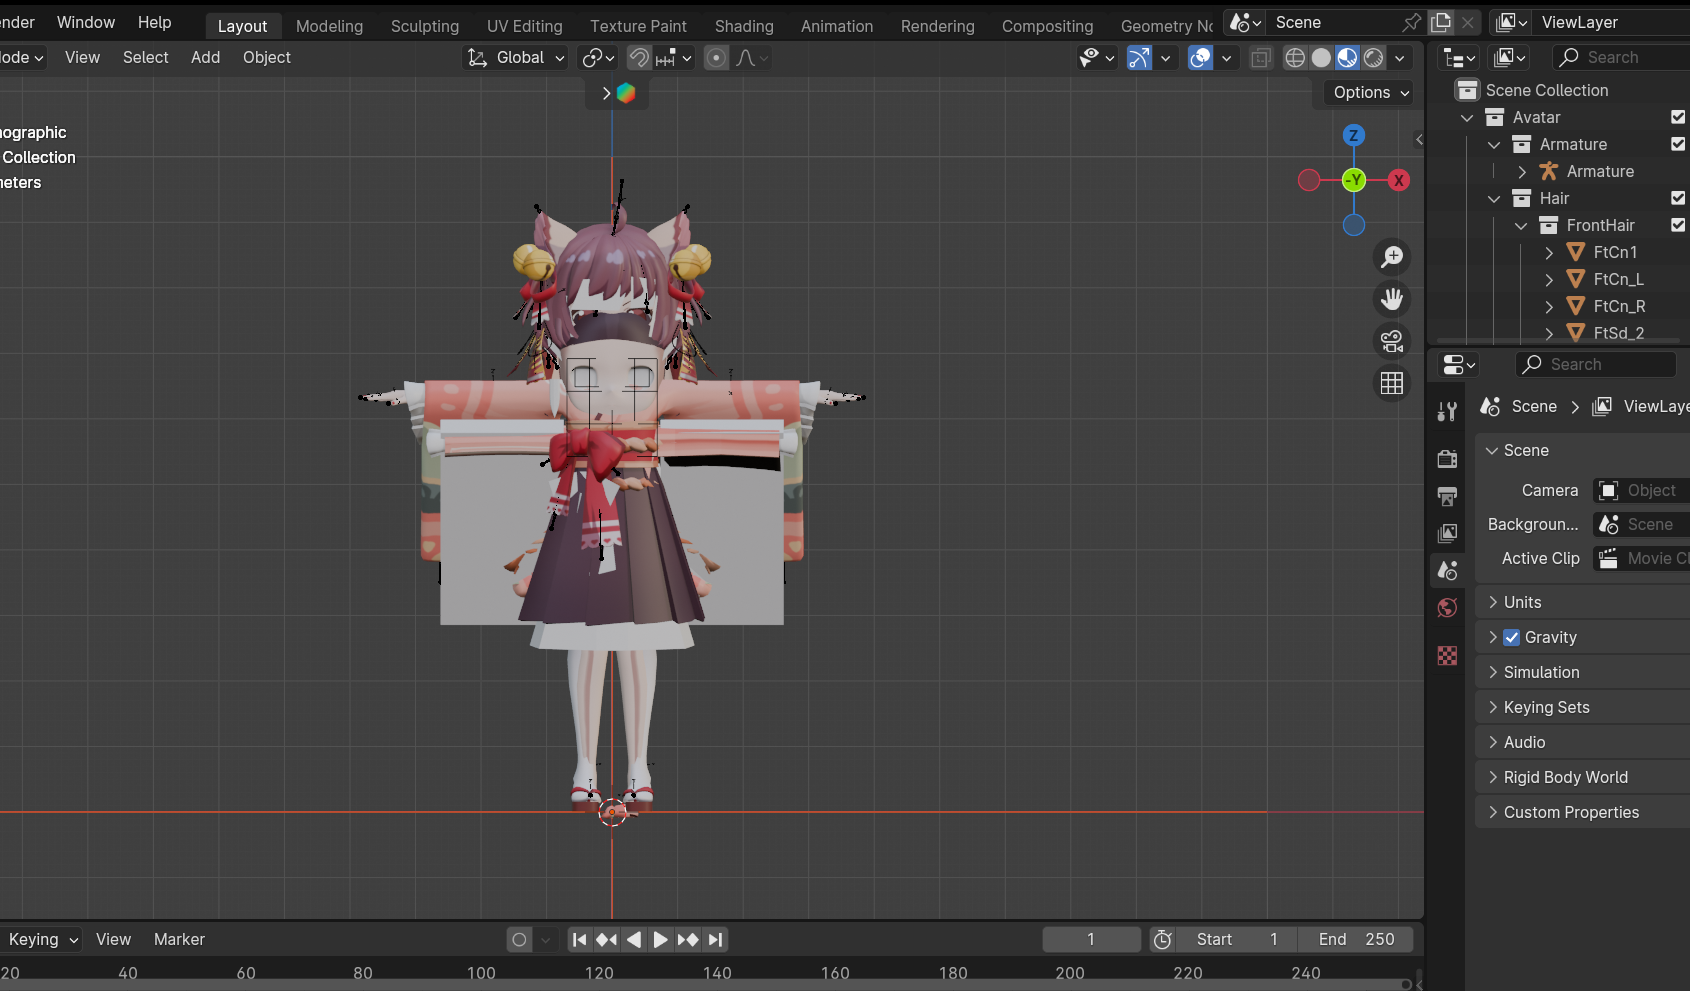Toggle the Gravity checkbox
1690x991 pixels.
point(1512,637)
